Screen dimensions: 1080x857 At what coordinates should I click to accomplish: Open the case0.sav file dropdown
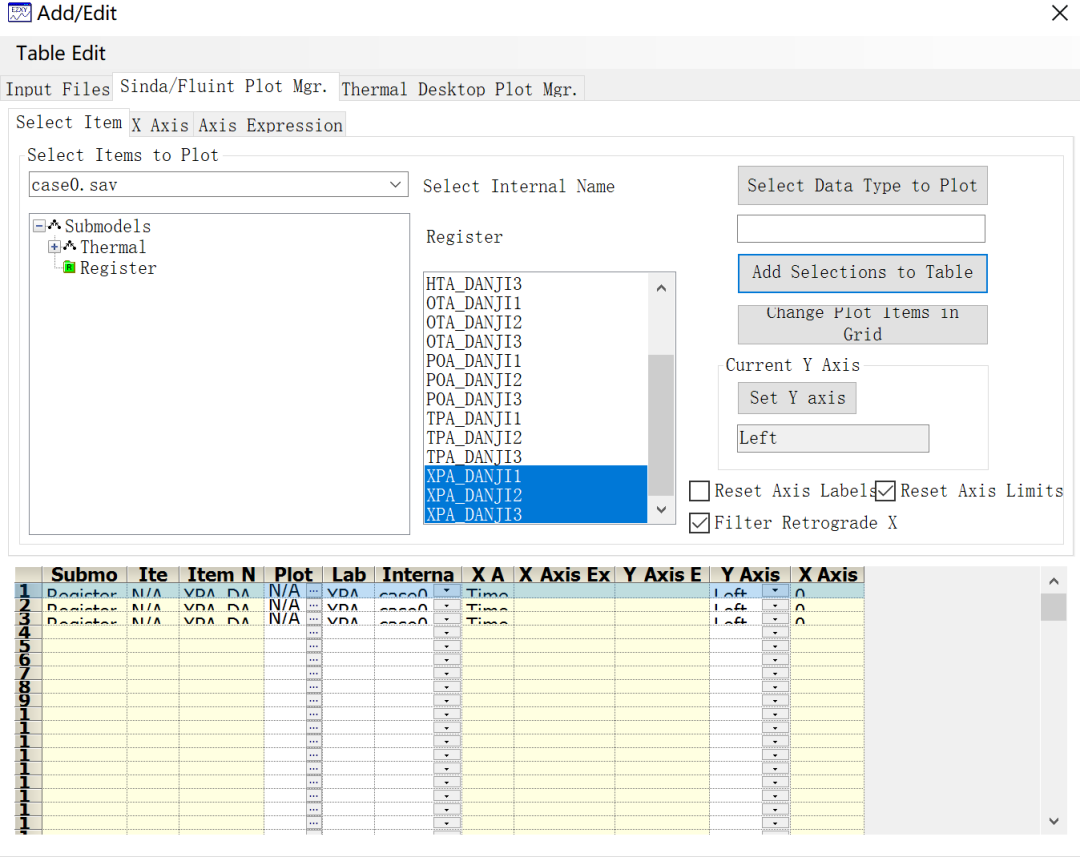(396, 185)
